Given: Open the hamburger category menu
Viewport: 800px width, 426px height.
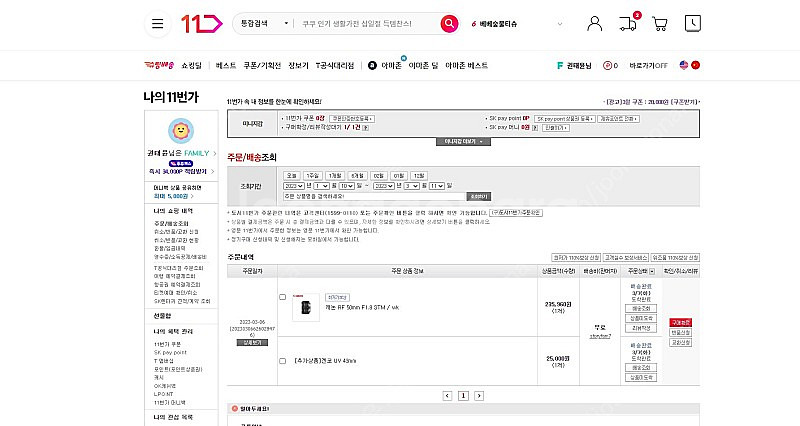Looking at the screenshot, I should pos(158,23).
